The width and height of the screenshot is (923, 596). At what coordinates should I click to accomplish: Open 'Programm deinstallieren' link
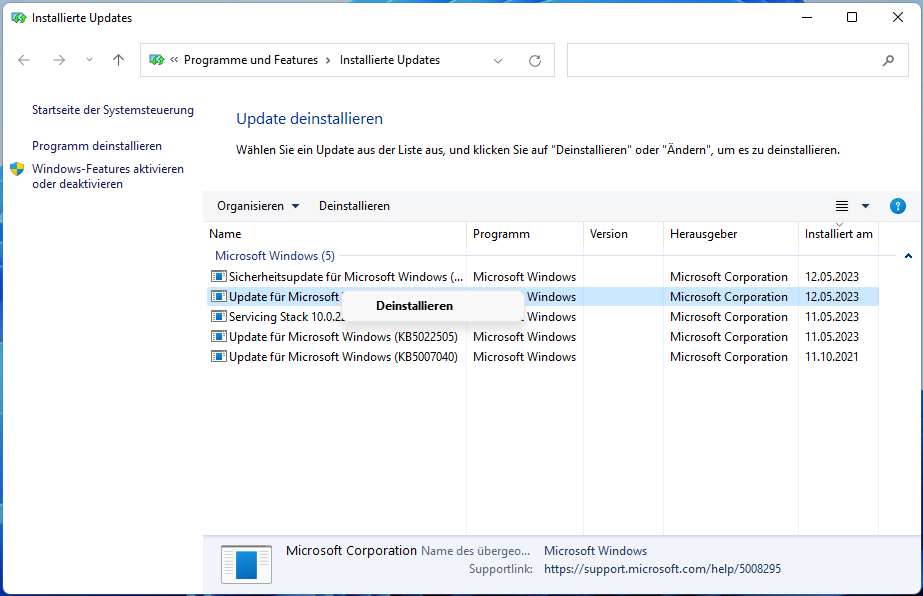click(x=97, y=146)
